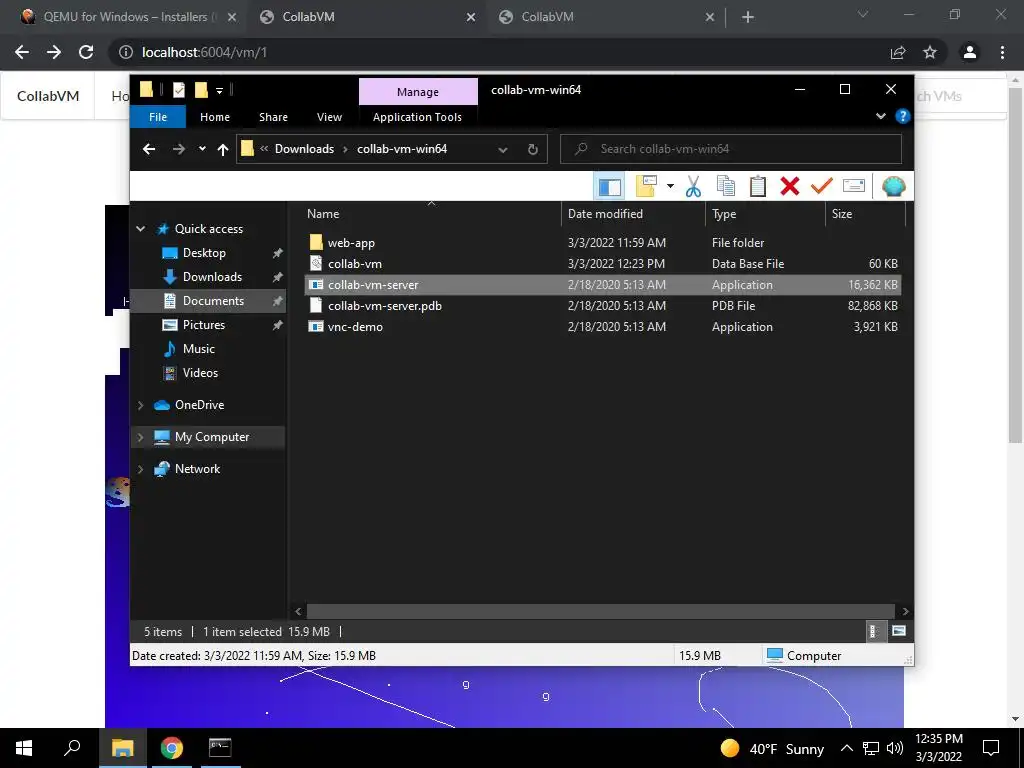The height and width of the screenshot is (768, 1024).
Task: Select the collab-vm-server application row
Action: [603, 285]
